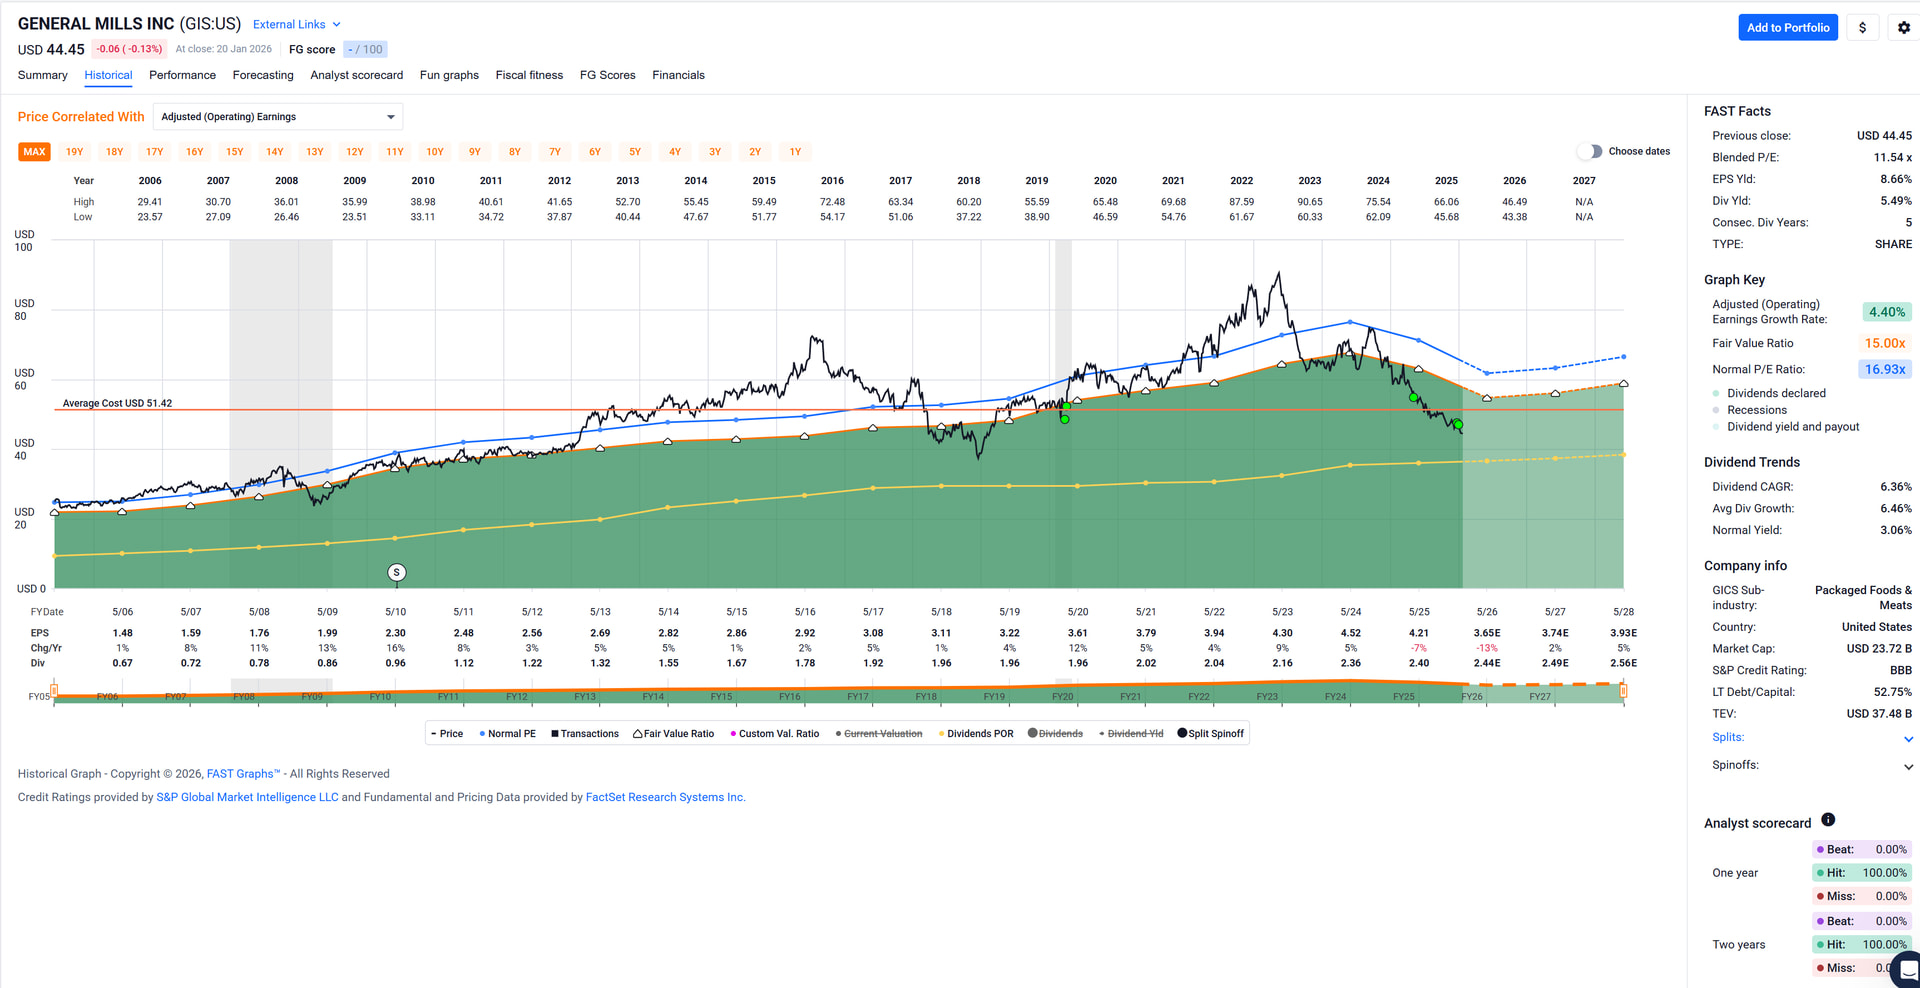Open the Financials tab
The width and height of the screenshot is (1920, 988).
pyautogui.click(x=678, y=75)
